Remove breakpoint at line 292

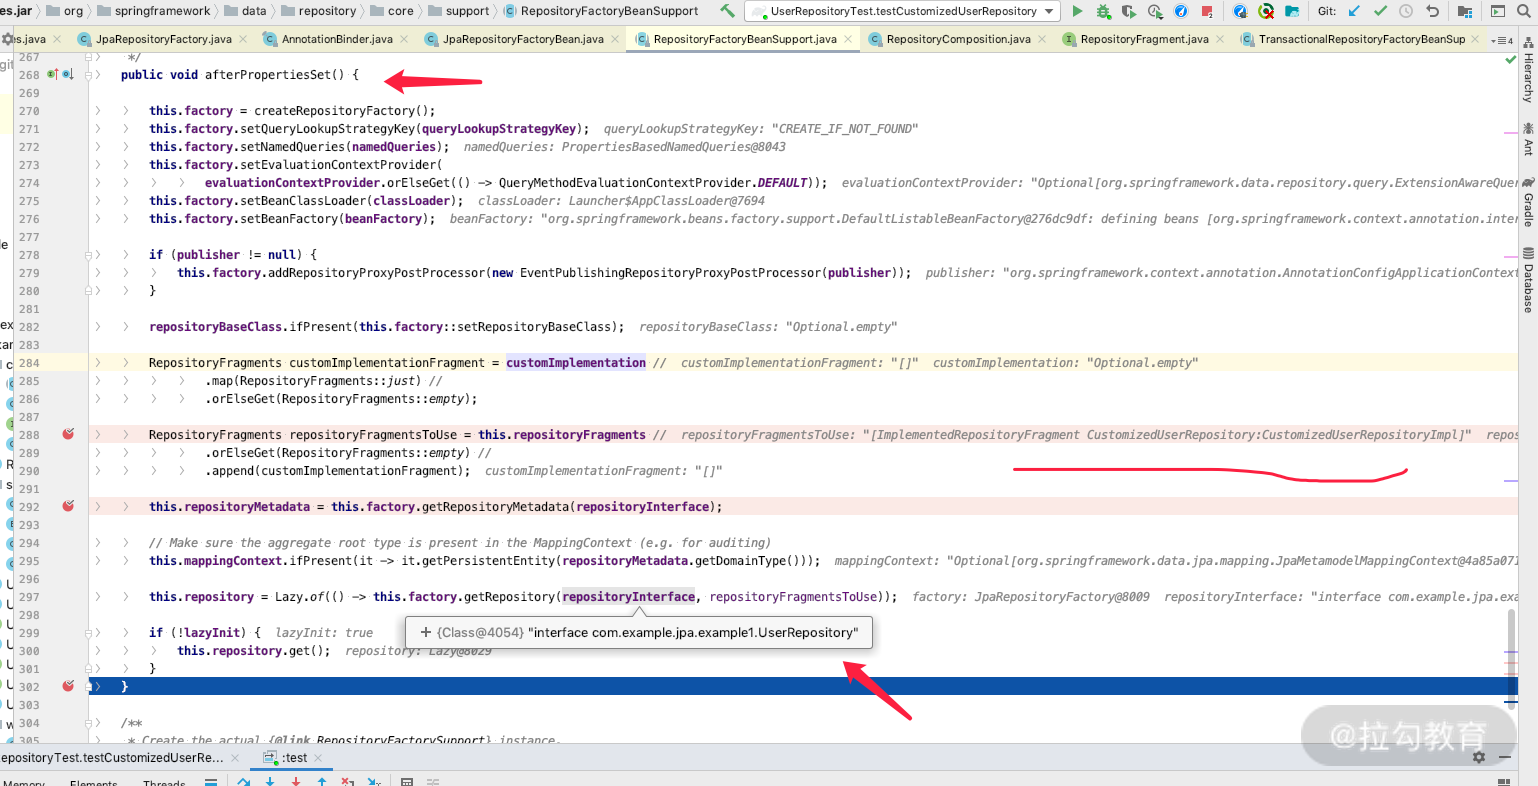[68, 507]
